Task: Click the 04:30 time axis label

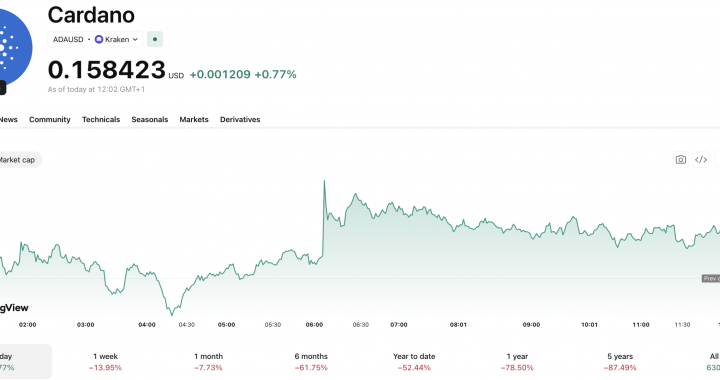Action: 186,324
